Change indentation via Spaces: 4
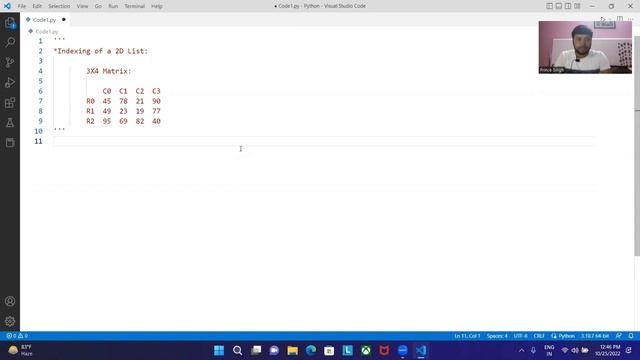Screen dimensions: 640x360 497,336
